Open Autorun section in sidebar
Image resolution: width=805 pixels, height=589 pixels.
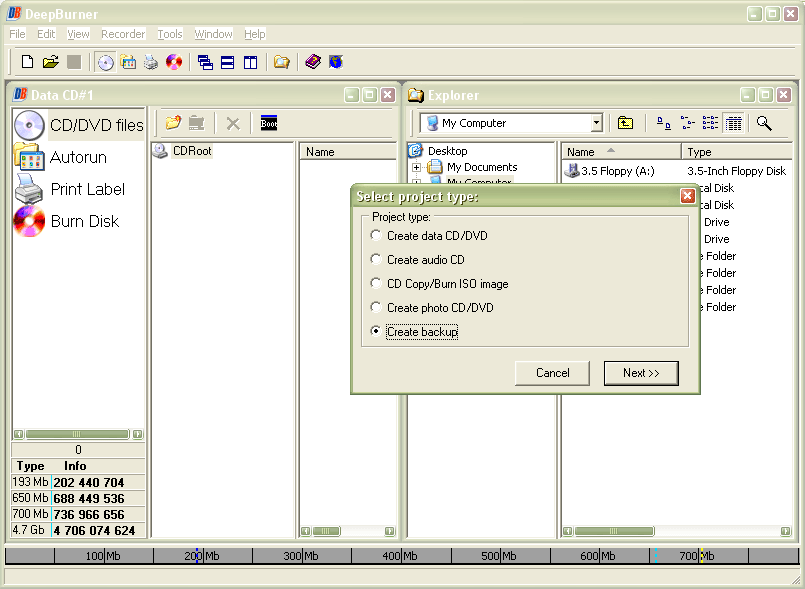coord(61,157)
